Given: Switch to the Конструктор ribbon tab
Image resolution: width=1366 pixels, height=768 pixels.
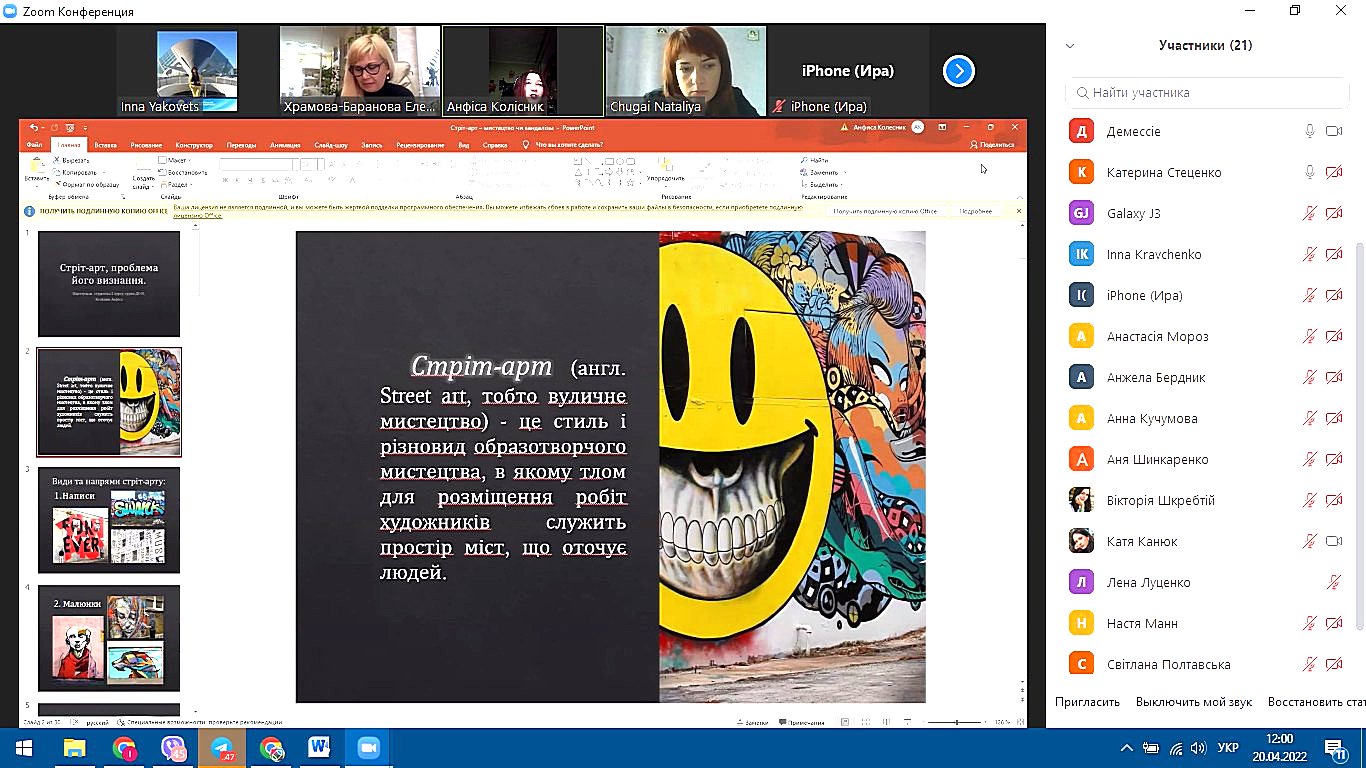Looking at the screenshot, I should [194, 145].
